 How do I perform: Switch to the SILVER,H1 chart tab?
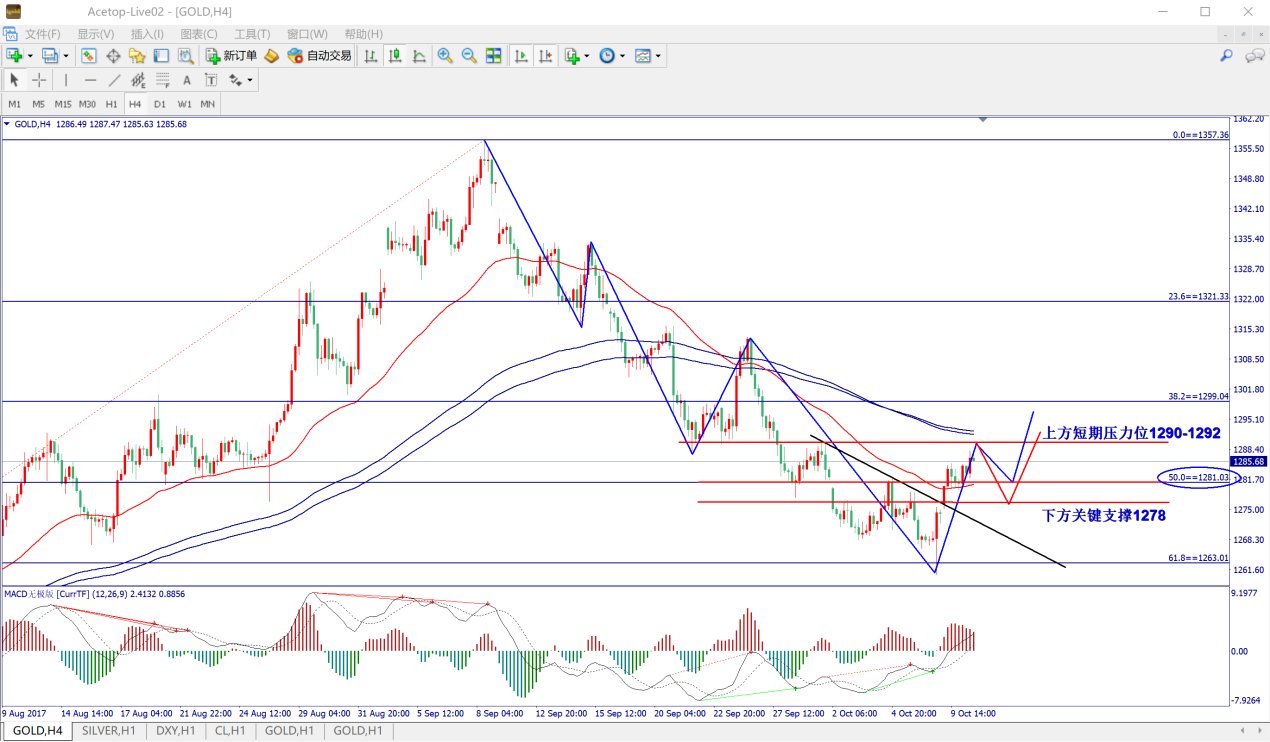(109, 731)
